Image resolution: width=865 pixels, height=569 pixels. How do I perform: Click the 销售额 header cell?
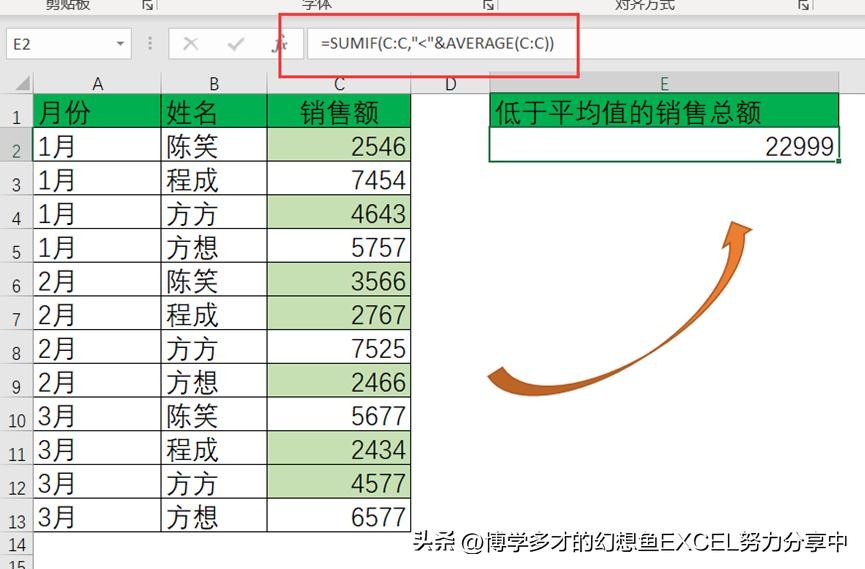coord(339,112)
